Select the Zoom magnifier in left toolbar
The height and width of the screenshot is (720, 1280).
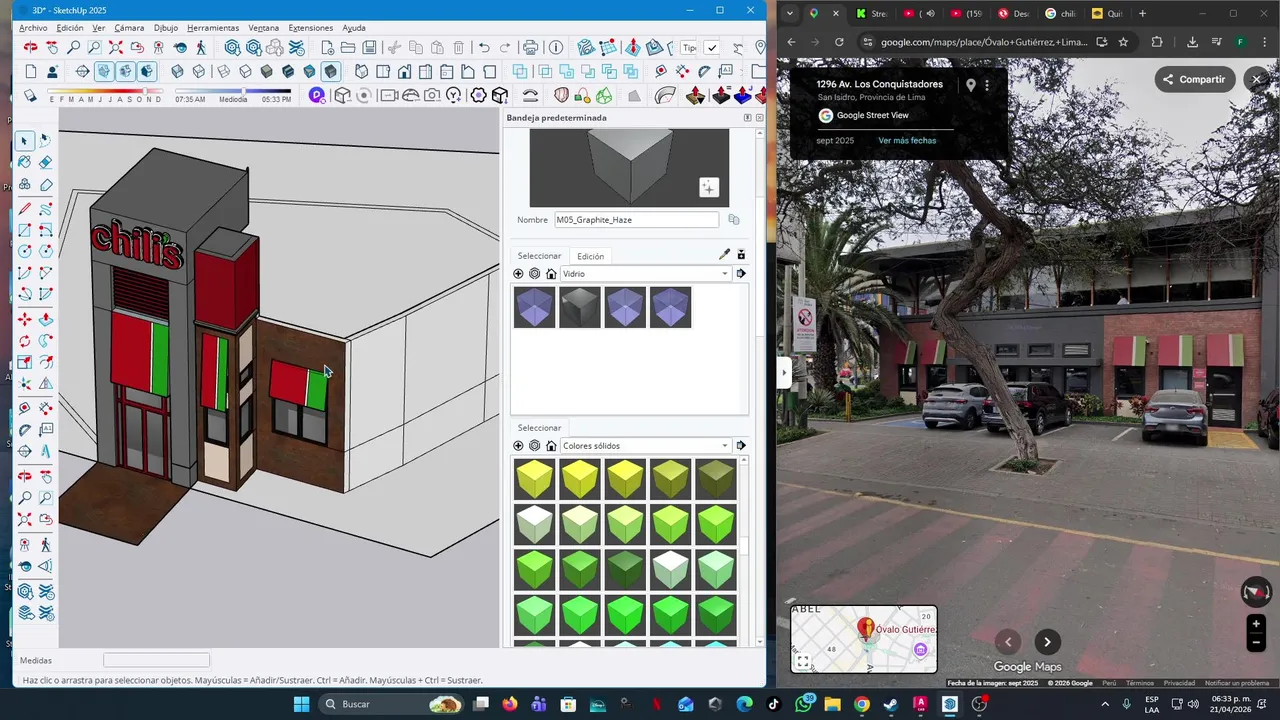click(25, 498)
